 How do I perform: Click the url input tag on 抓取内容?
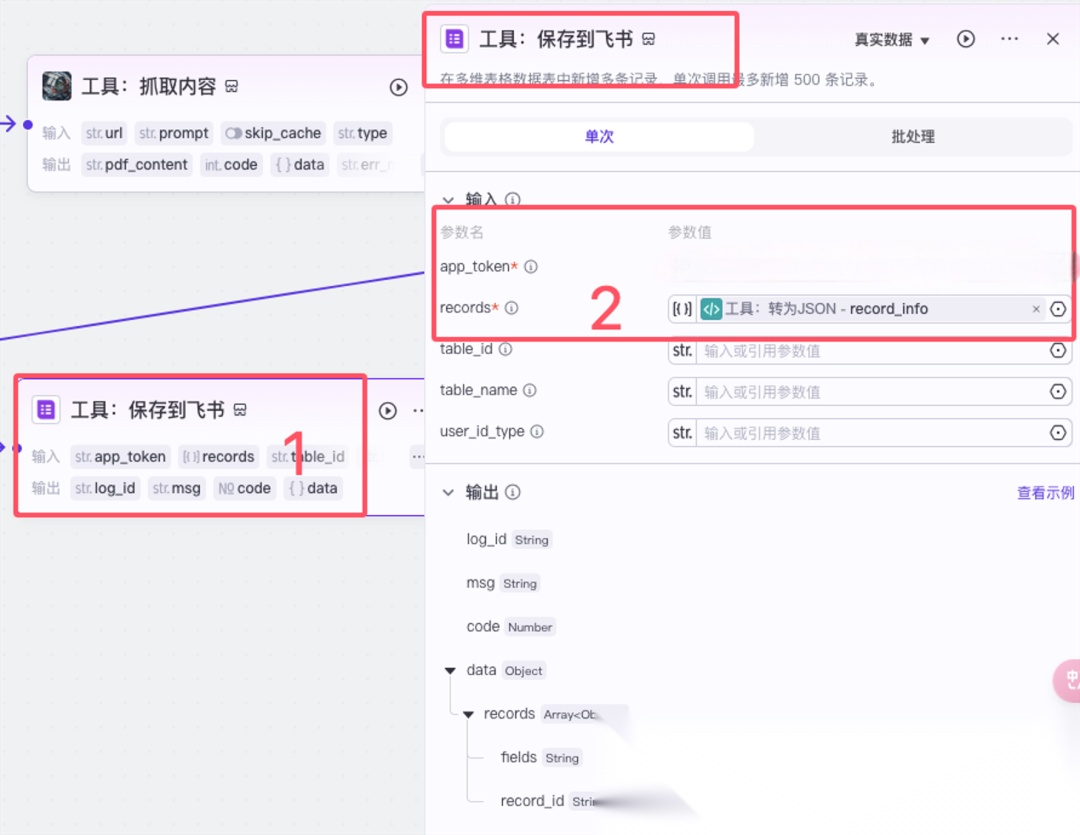coord(104,133)
